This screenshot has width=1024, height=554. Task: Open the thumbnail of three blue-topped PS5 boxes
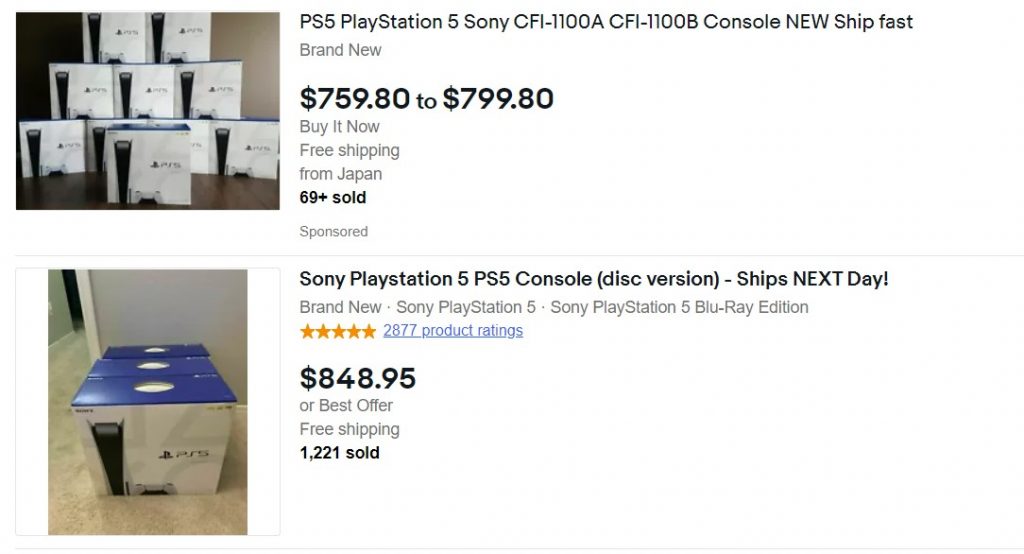click(x=148, y=401)
